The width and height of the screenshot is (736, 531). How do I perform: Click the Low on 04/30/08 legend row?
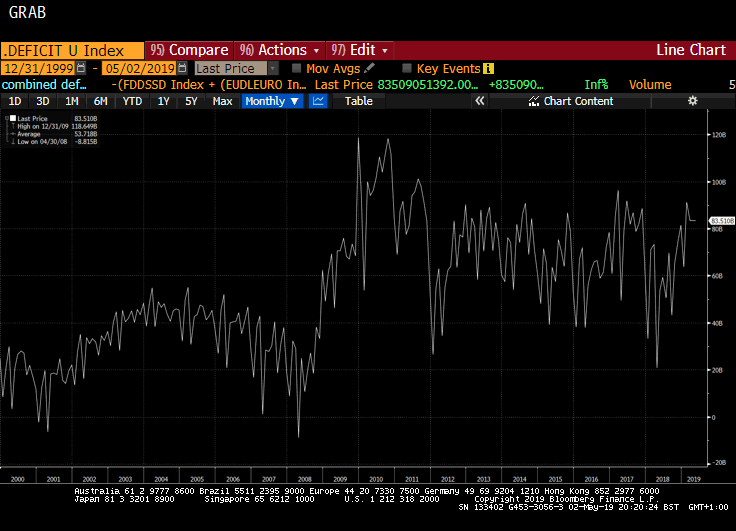tap(54, 141)
